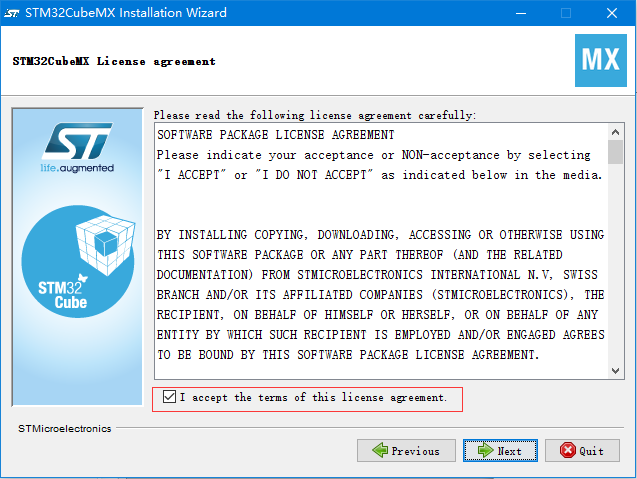
Task: Click inside the license agreement text area
Action: 381,251
